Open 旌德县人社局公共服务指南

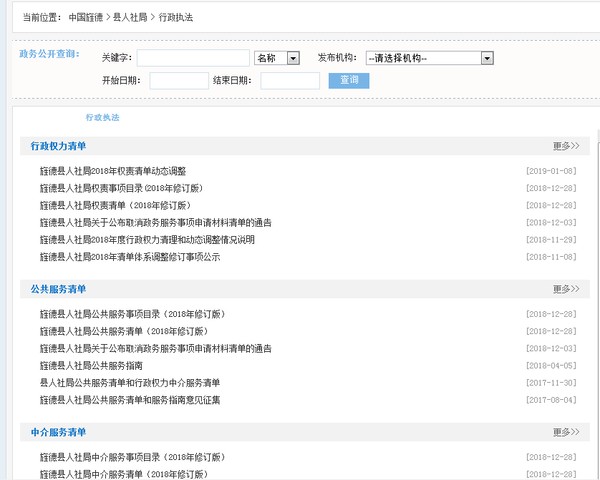pos(91,366)
